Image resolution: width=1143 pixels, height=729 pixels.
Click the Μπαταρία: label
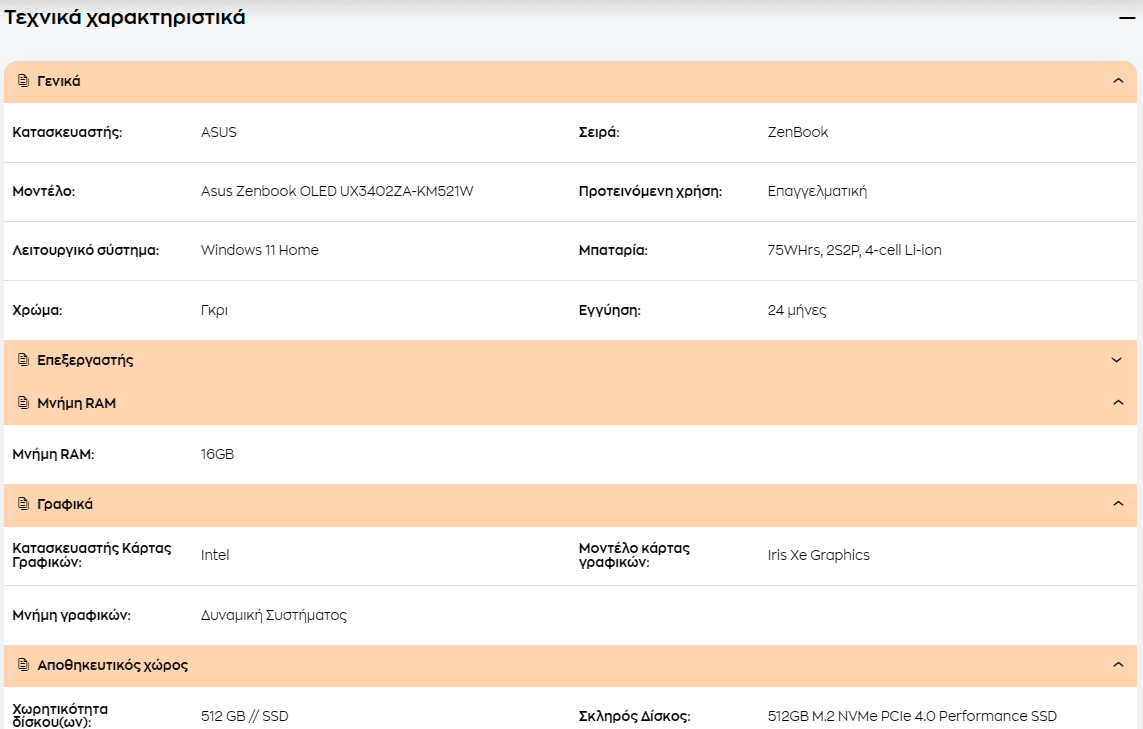coord(613,250)
